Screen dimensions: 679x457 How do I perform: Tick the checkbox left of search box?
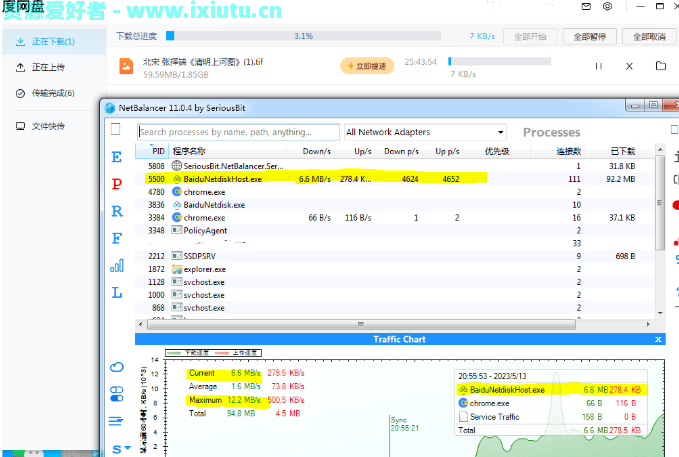click(x=116, y=130)
